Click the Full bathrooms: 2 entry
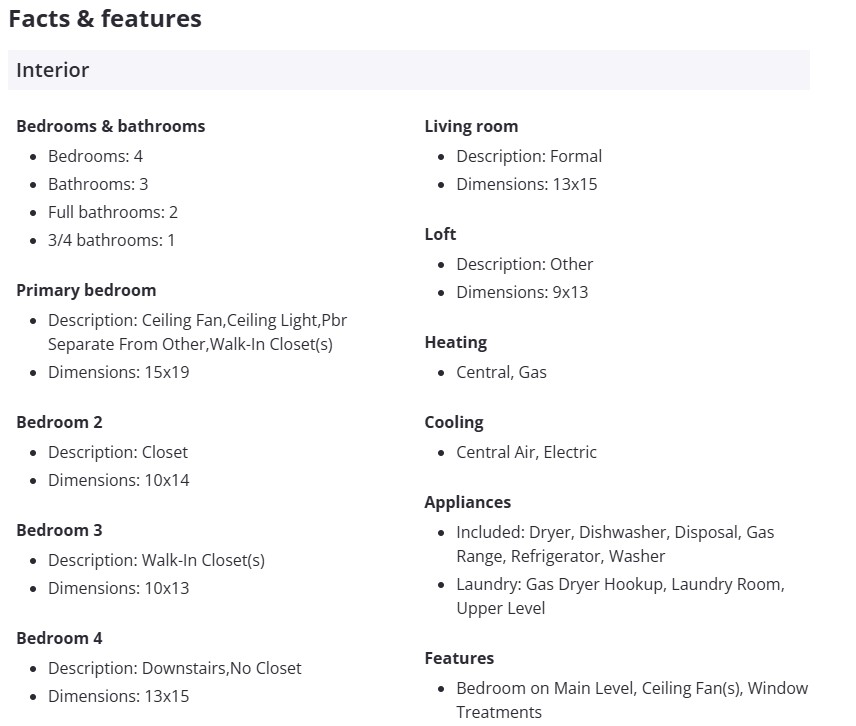 point(113,212)
